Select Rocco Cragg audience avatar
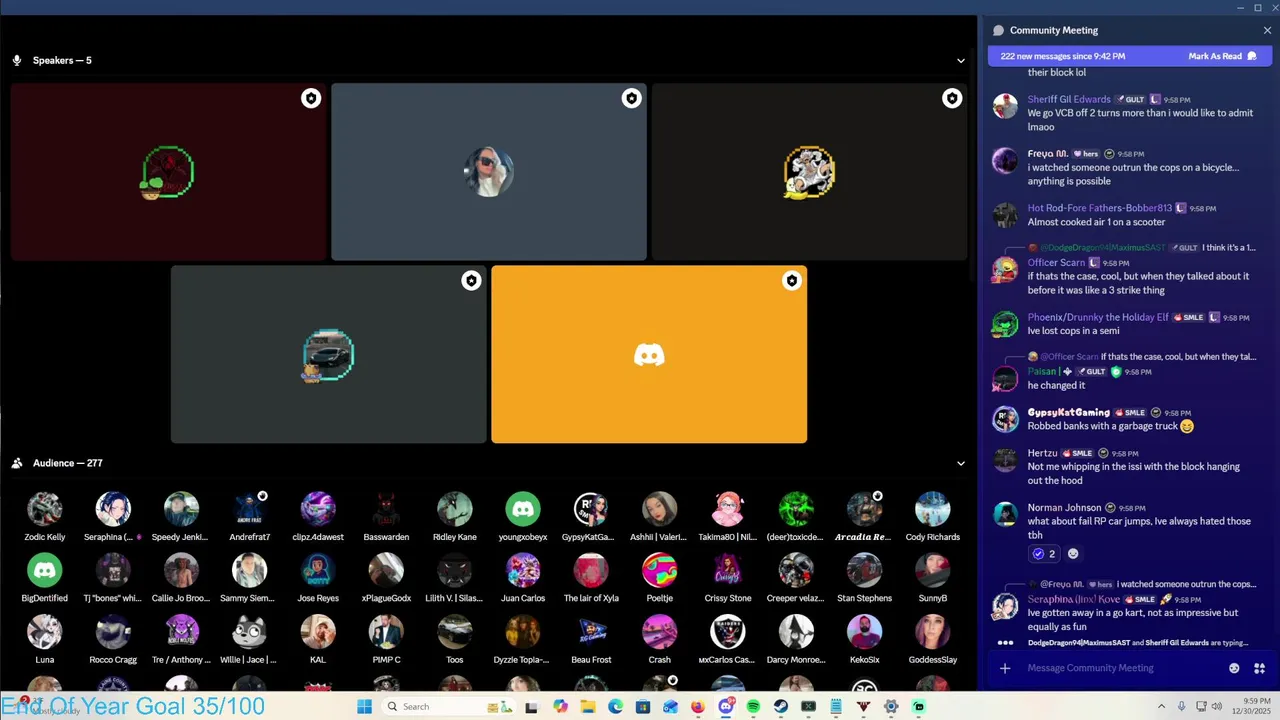The image size is (1280, 720). point(113,632)
